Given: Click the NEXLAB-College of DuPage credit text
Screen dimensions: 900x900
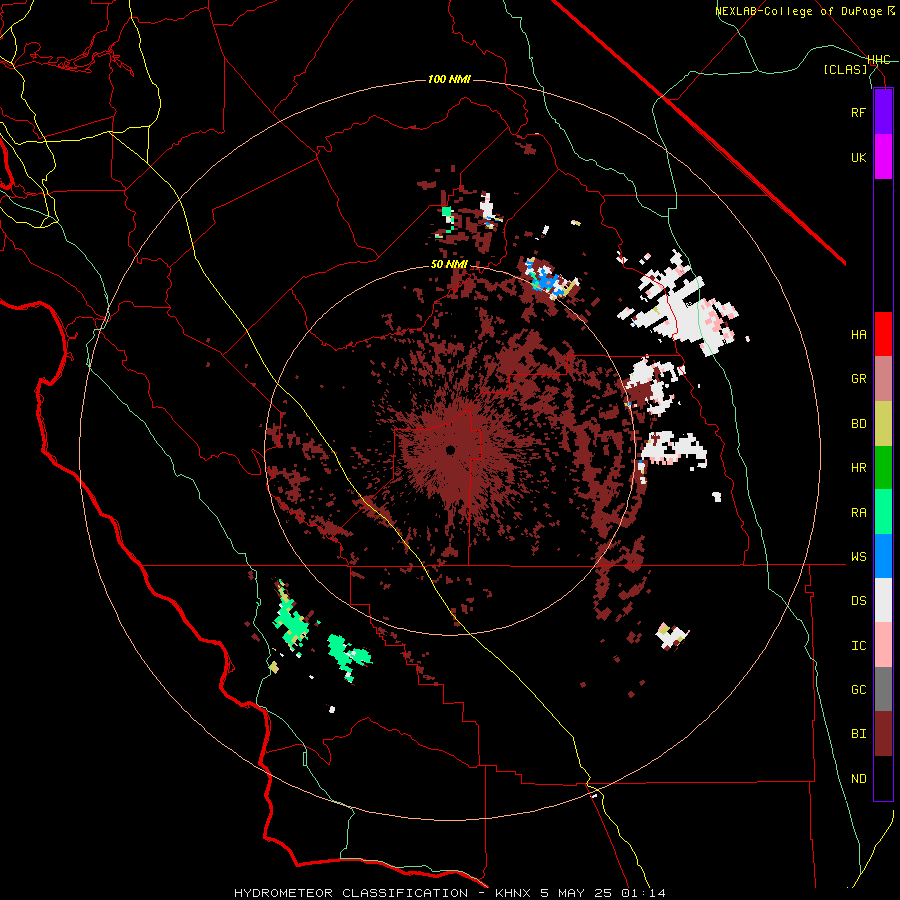Looking at the screenshot, I should coord(804,11).
